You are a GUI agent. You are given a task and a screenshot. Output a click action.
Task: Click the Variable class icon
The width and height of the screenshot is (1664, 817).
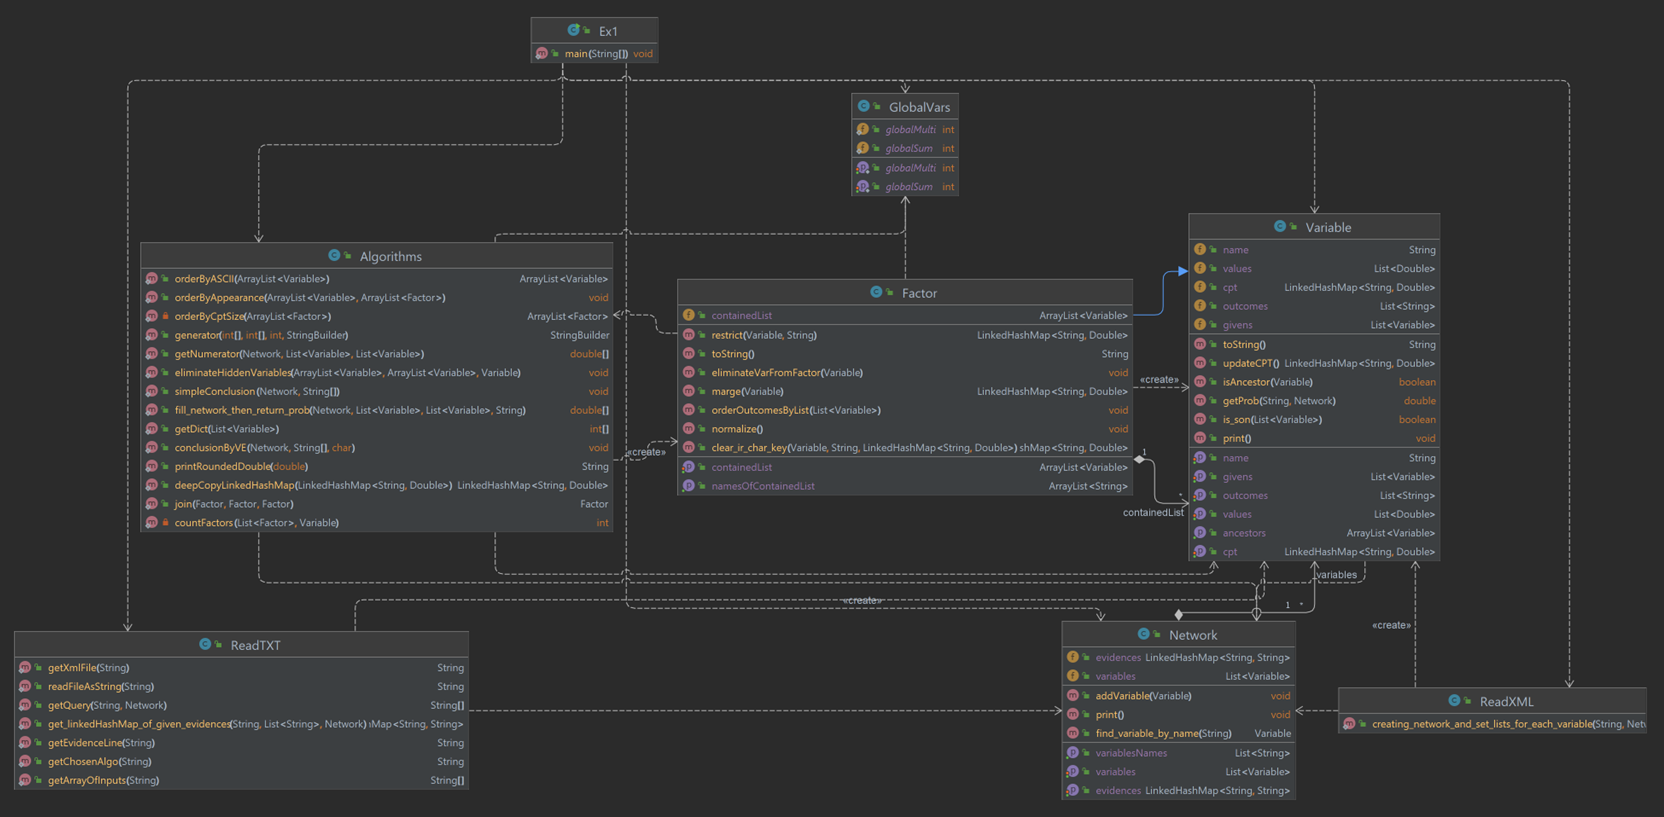[1280, 227]
